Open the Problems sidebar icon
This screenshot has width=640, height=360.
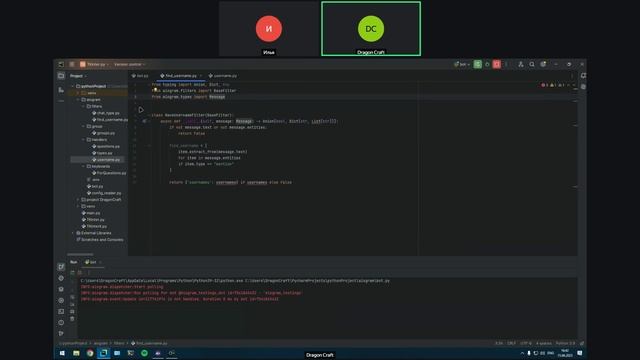[61, 322]
